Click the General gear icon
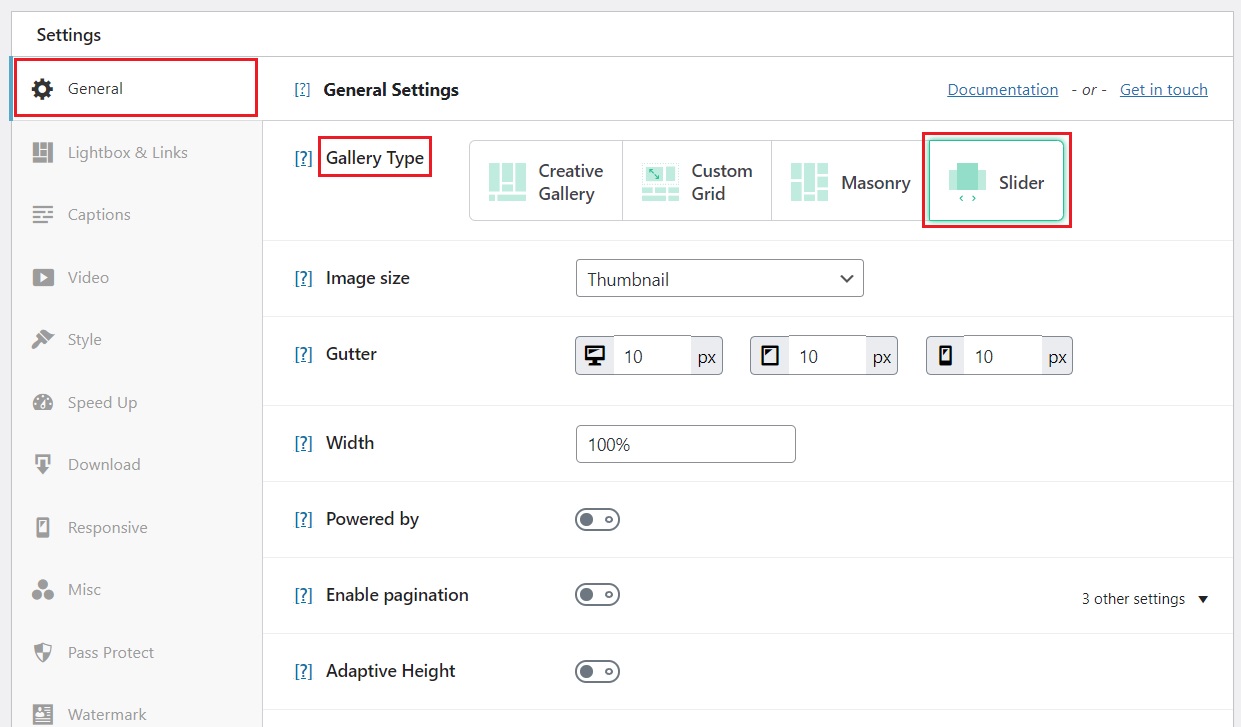Viewport: 1241px width, 727px height. coord(42,89)
